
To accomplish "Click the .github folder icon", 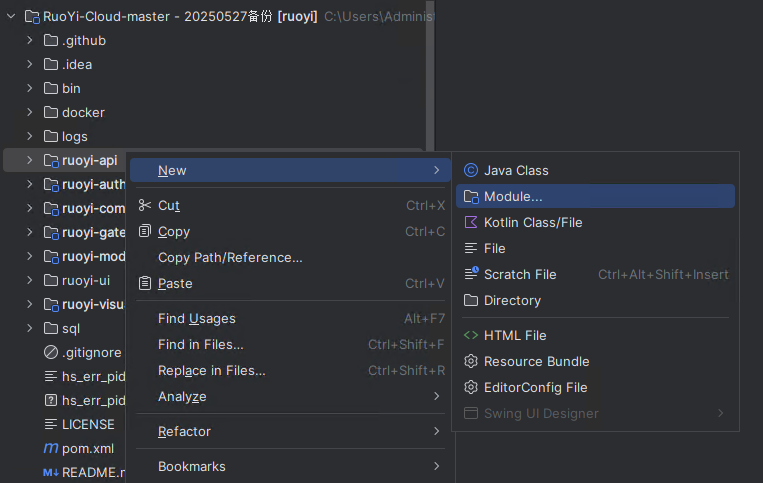I will click(x=51, y=40).
